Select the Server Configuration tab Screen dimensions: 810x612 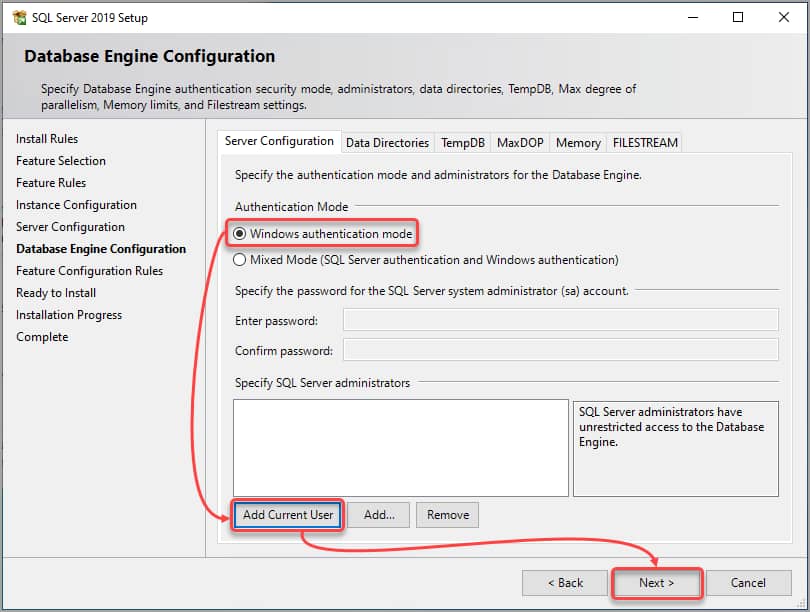coord(279,142)
